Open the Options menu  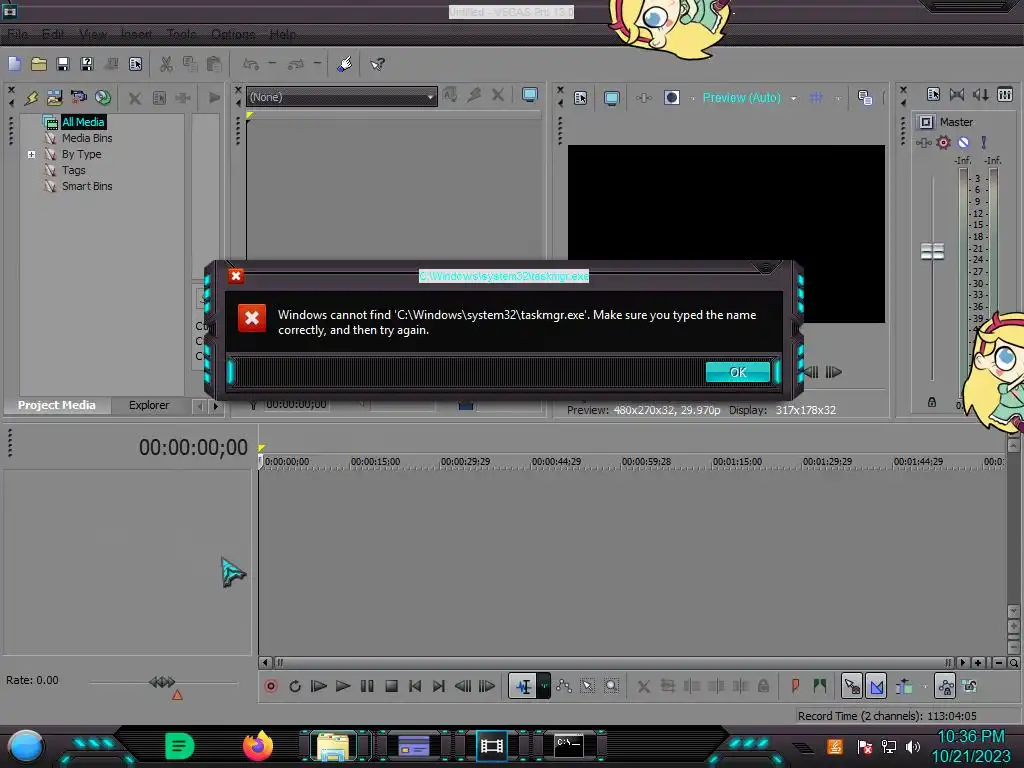[233, 34]
